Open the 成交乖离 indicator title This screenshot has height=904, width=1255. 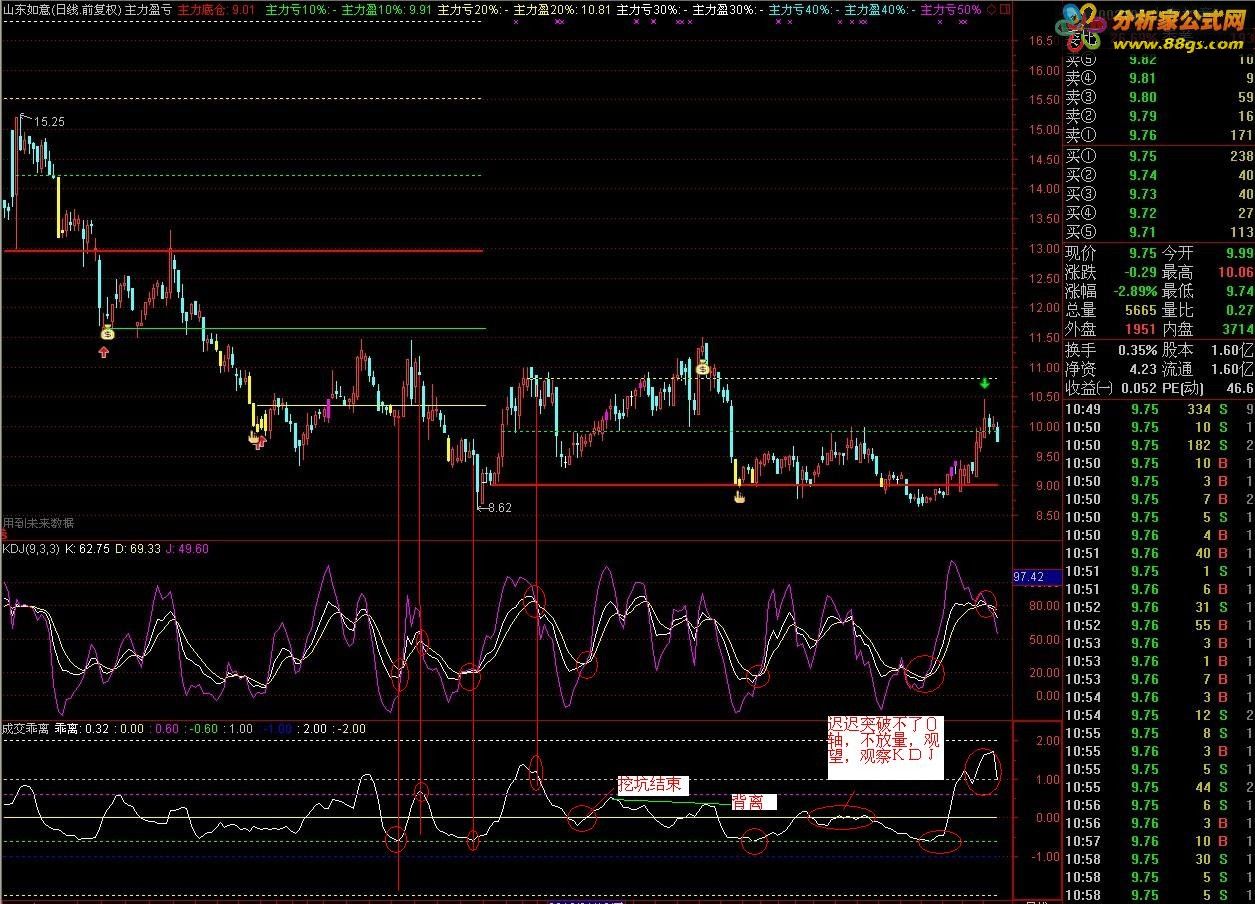tap(25, 729)
